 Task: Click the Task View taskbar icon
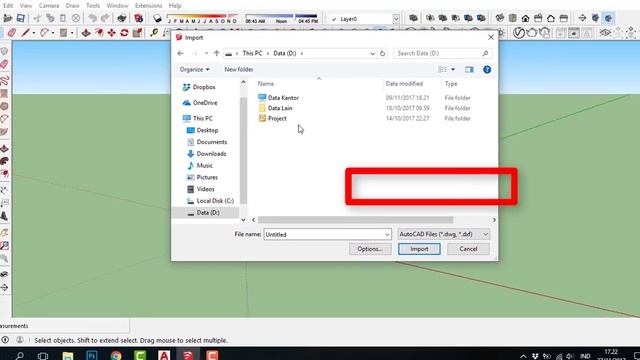tap(43, 356)
